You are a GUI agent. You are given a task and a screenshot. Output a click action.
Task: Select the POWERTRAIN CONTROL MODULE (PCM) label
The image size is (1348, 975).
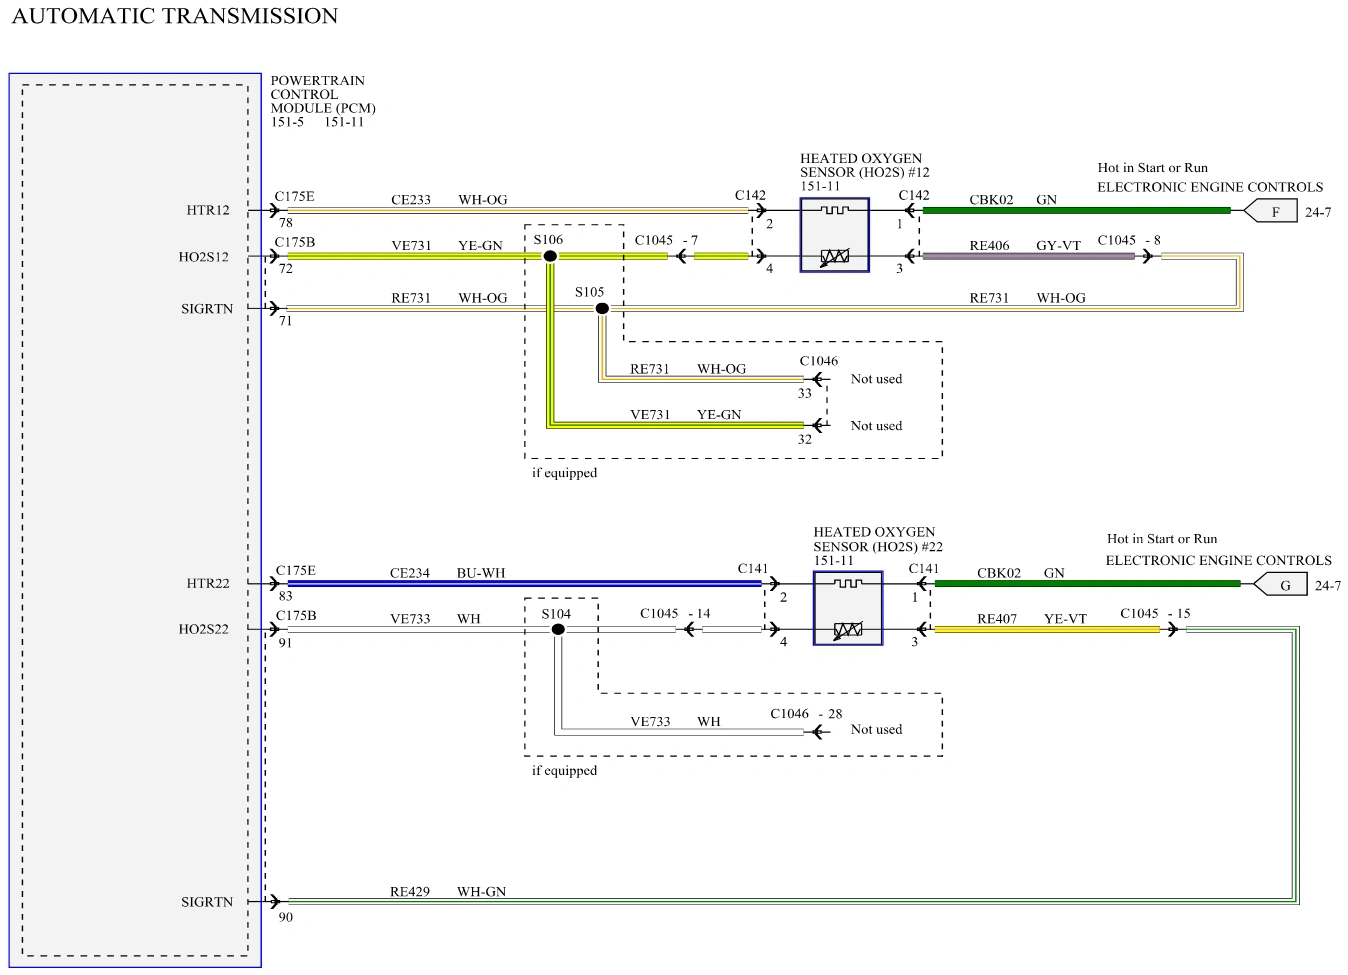click(x=323, y=94)
